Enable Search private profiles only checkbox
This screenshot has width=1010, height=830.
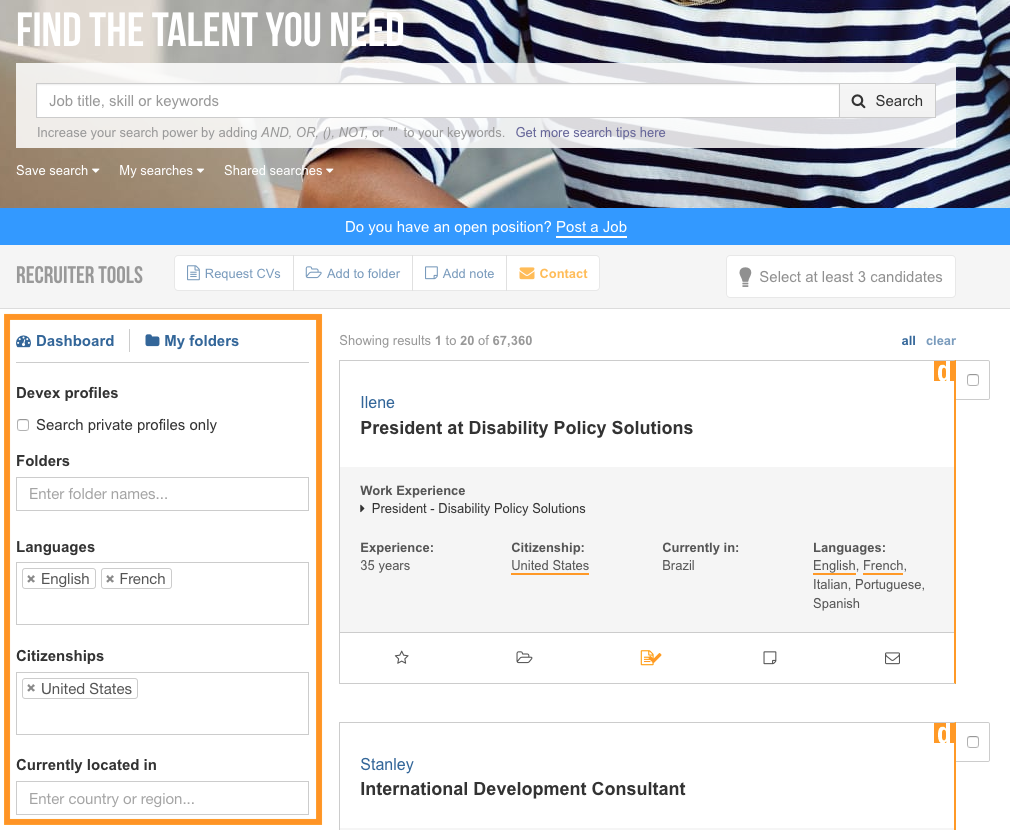[x=23, y=425]
